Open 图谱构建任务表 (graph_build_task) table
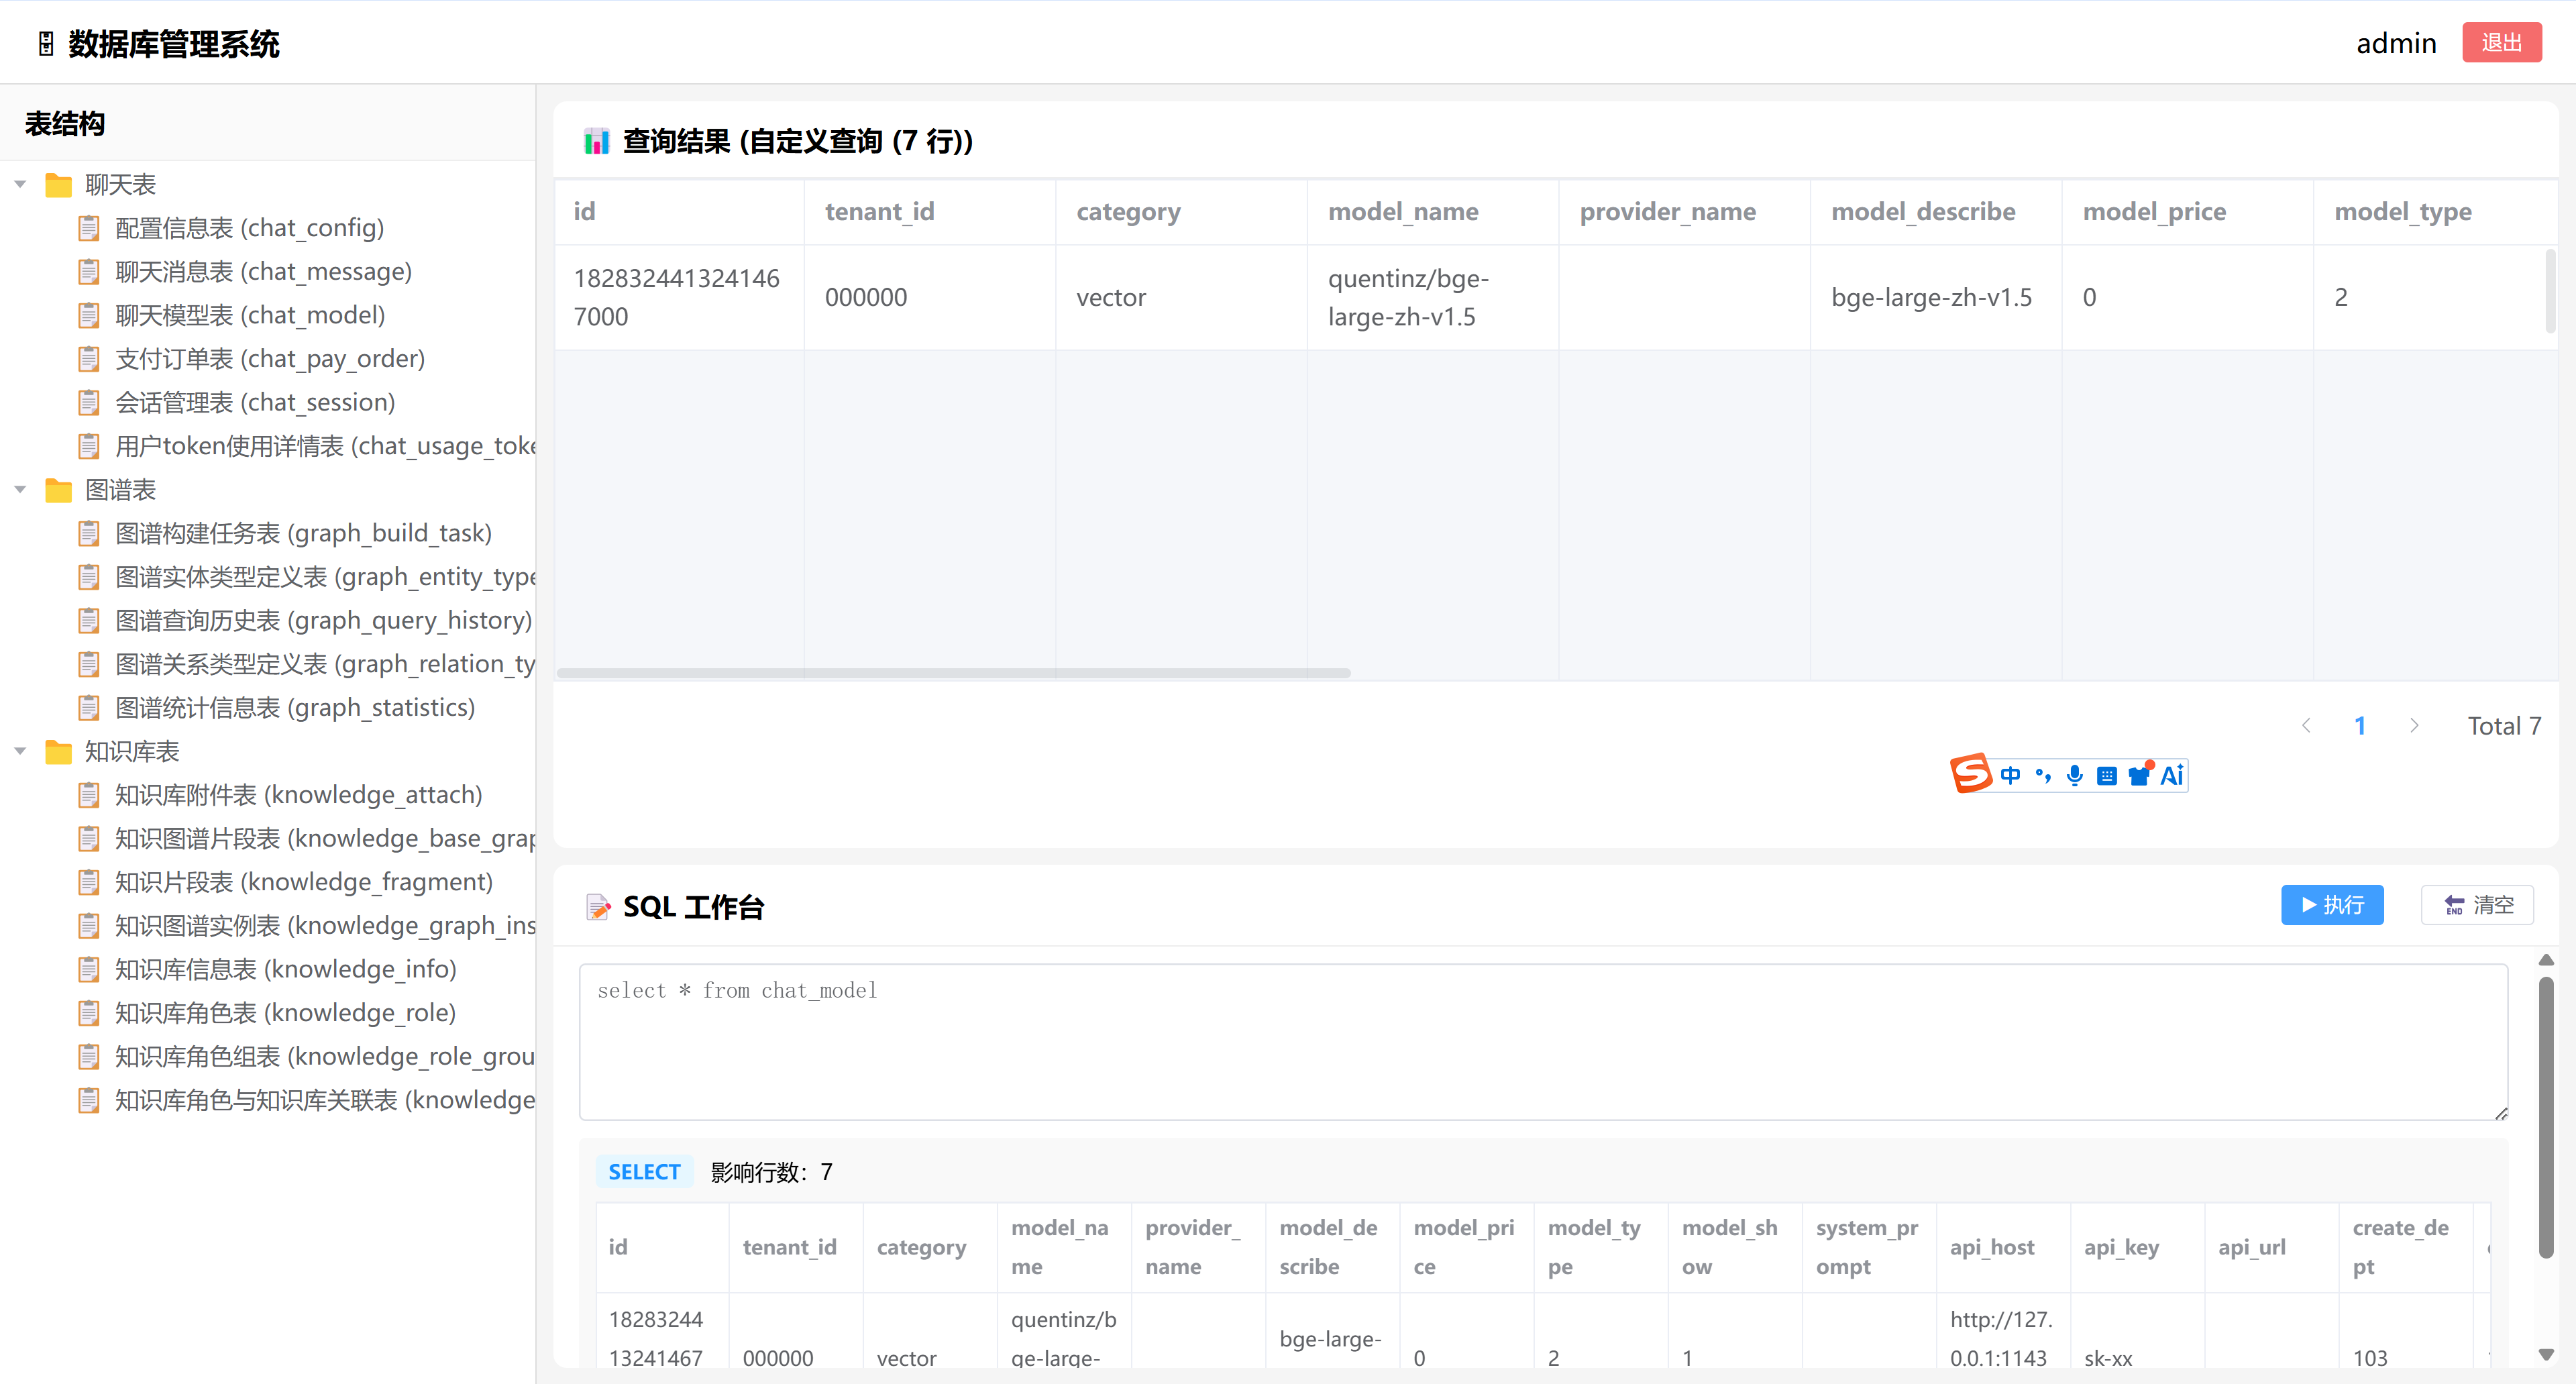The height and width of the screenshot is (1384, 2576). (x=303, y=534)
